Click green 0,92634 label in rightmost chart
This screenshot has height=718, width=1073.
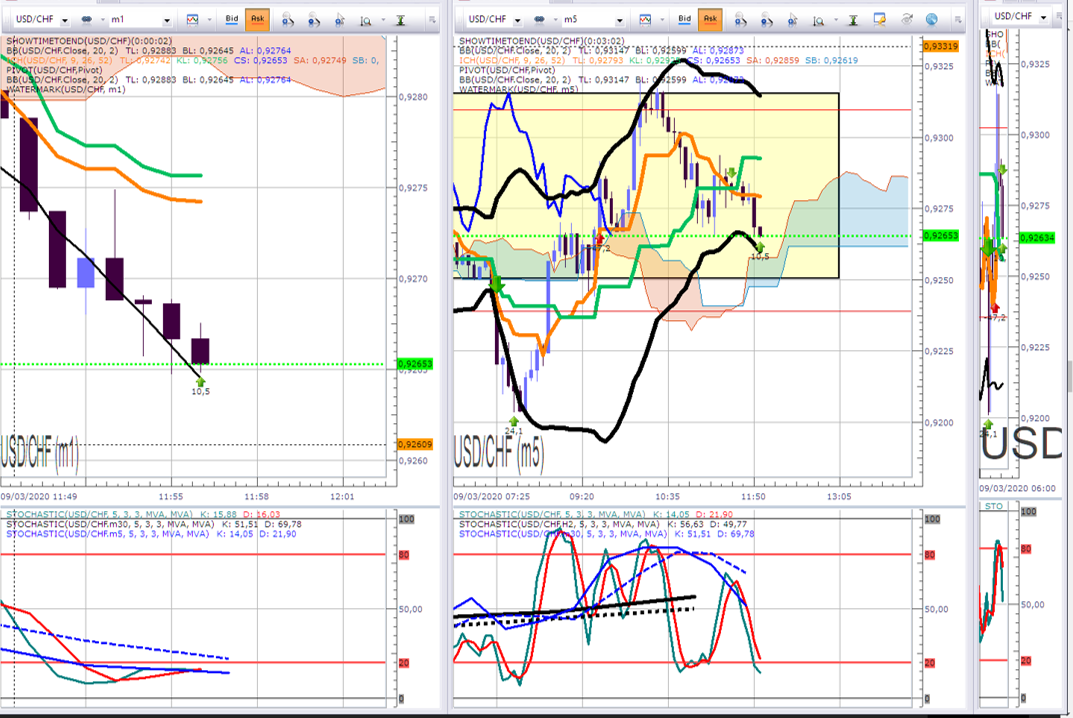(x=1037, y=238)
